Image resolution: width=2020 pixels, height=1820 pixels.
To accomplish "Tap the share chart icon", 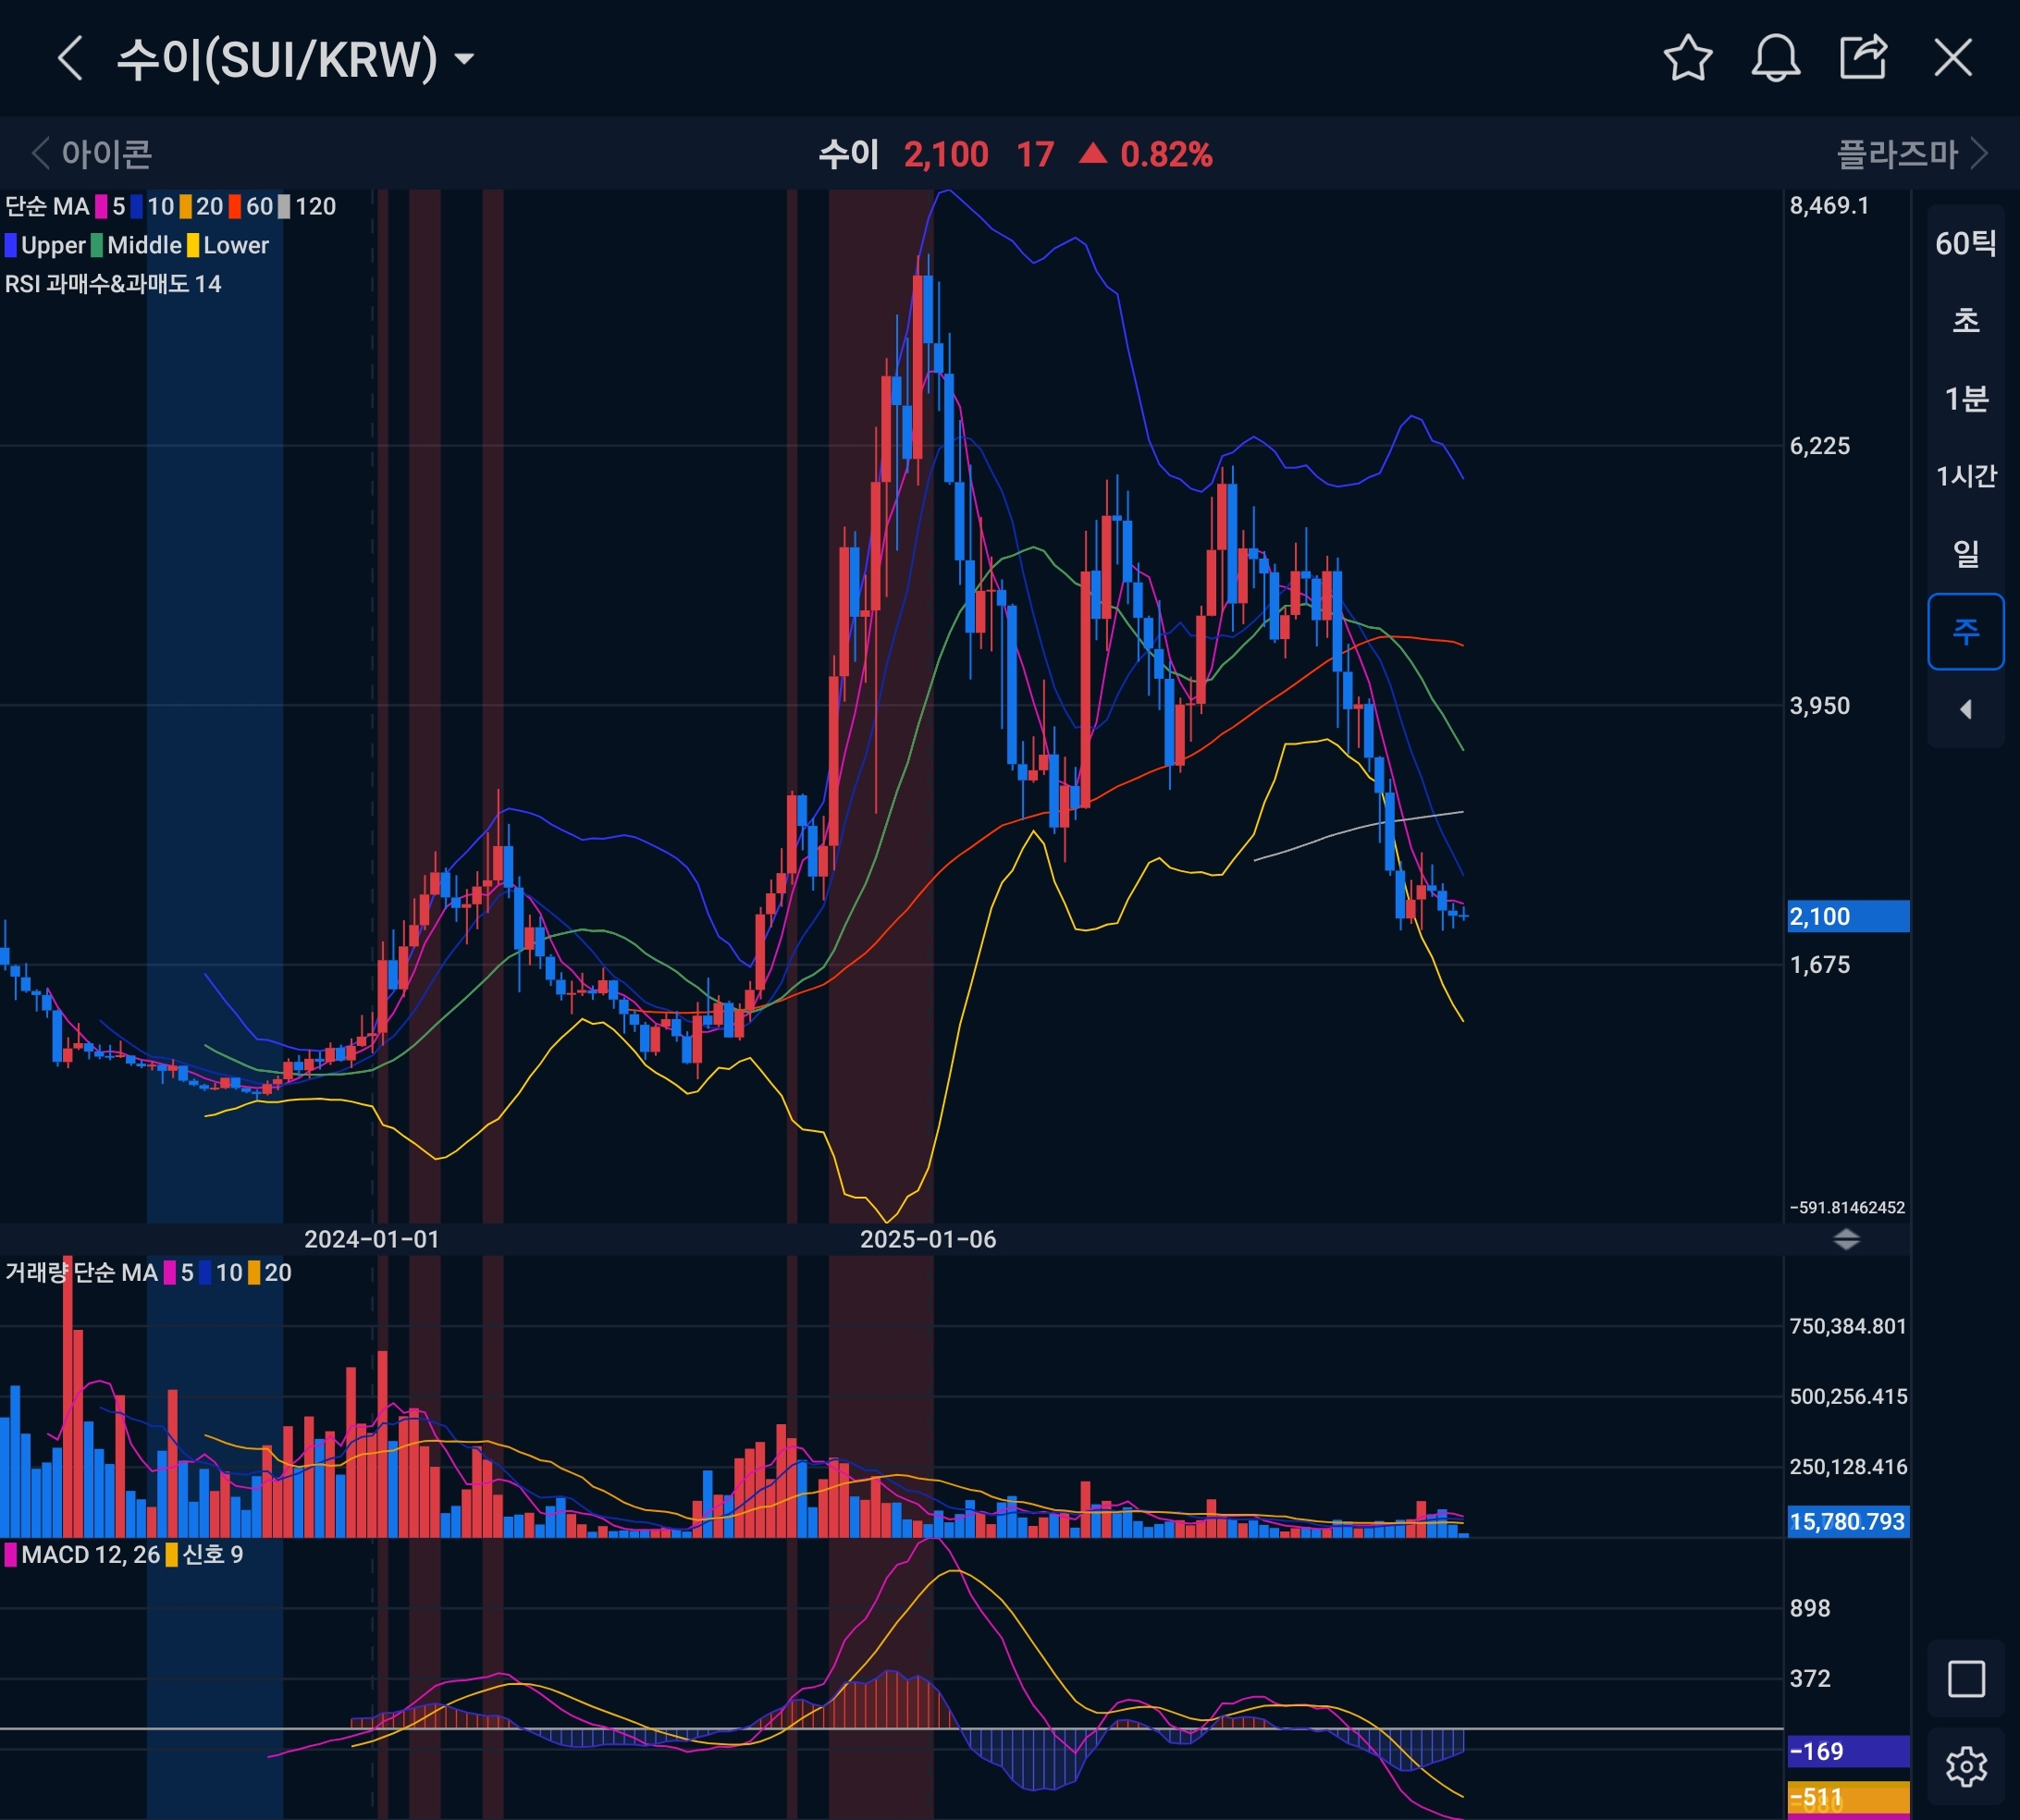I will (1863, 58).
